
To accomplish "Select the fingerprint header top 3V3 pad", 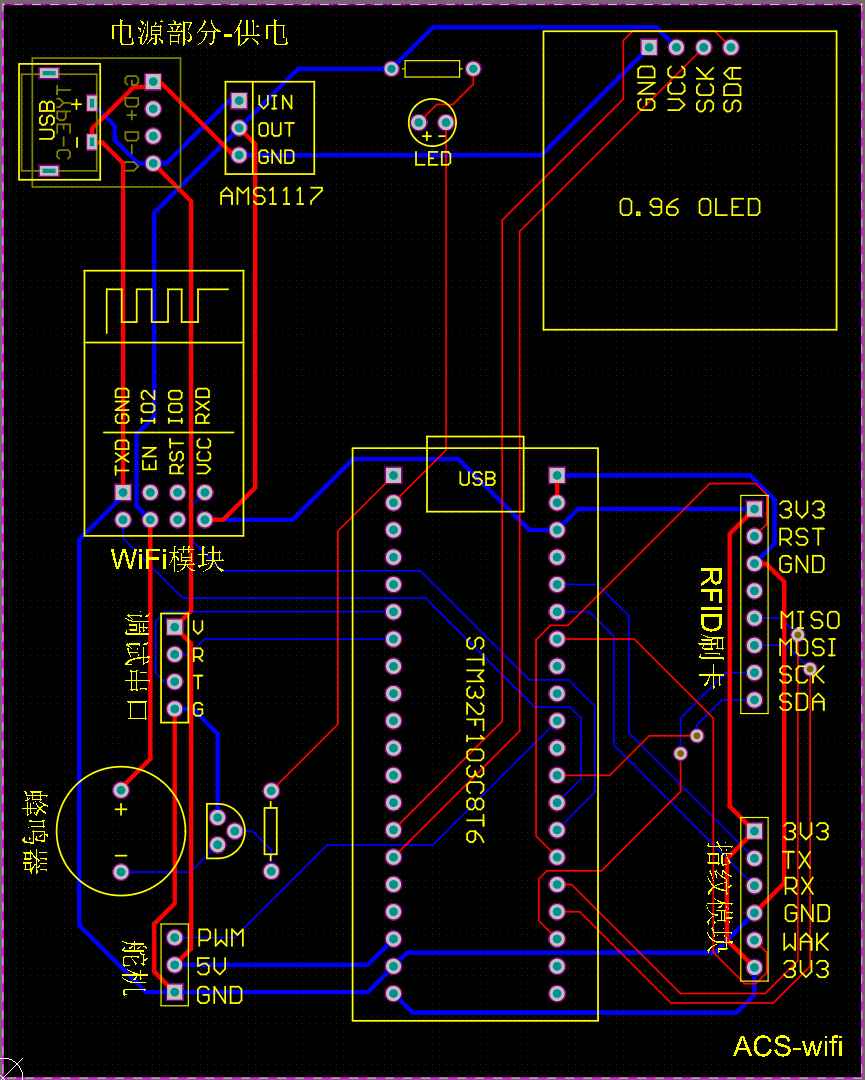I will 754,830.
